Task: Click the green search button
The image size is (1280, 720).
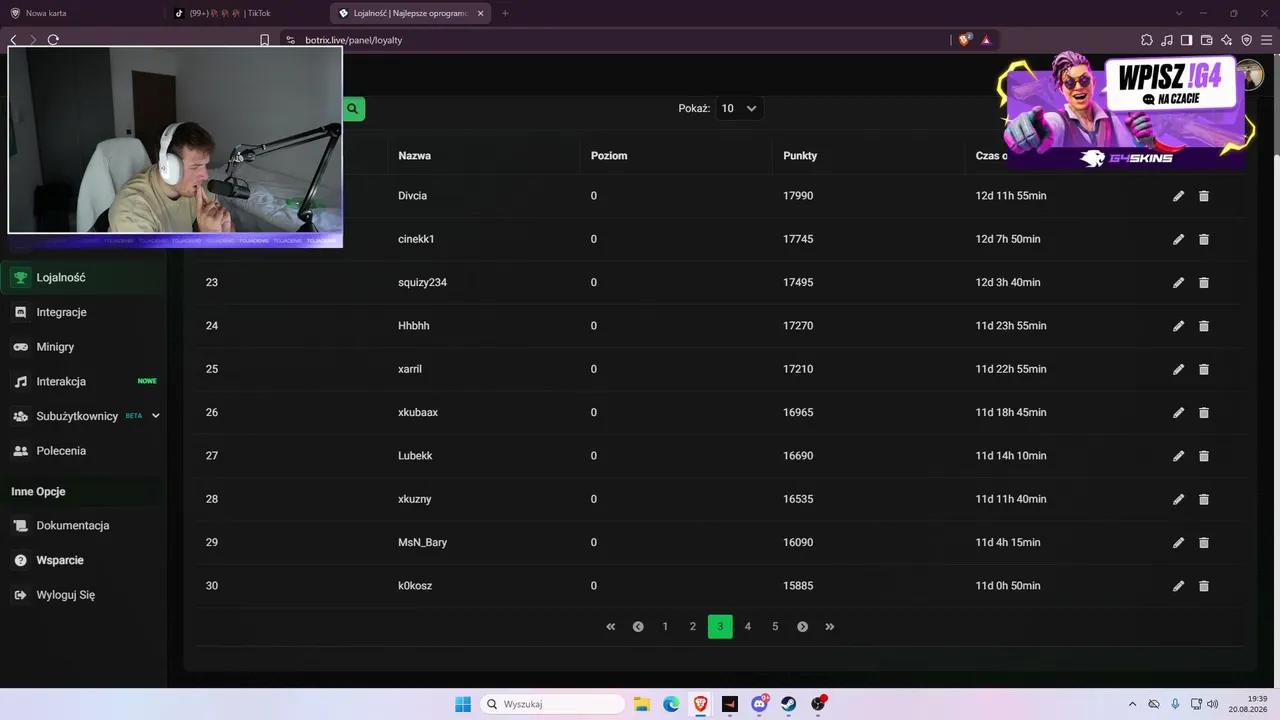Action: [353, 109]
